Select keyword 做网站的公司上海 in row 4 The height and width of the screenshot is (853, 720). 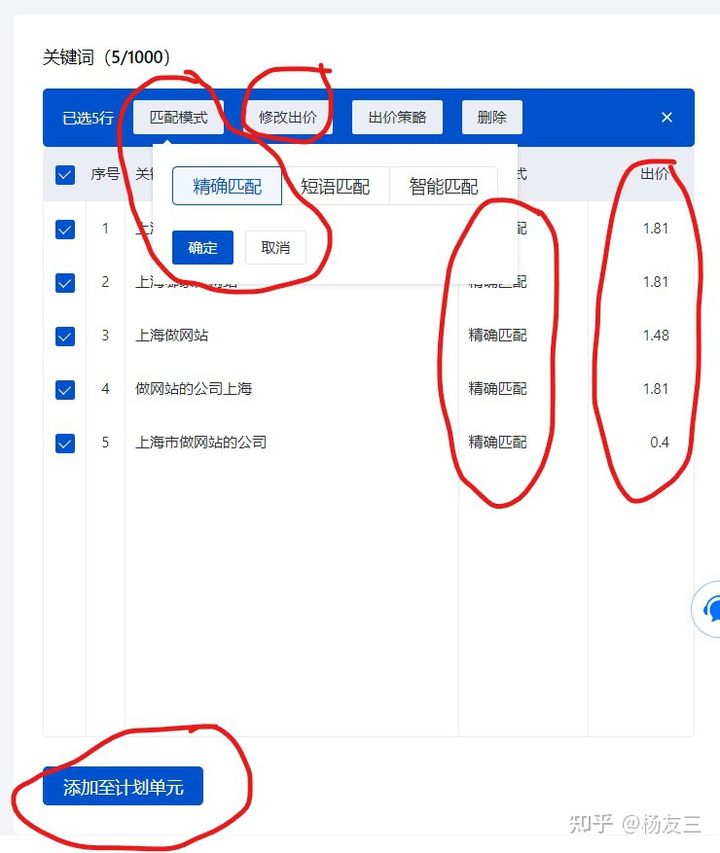[194, 389]
